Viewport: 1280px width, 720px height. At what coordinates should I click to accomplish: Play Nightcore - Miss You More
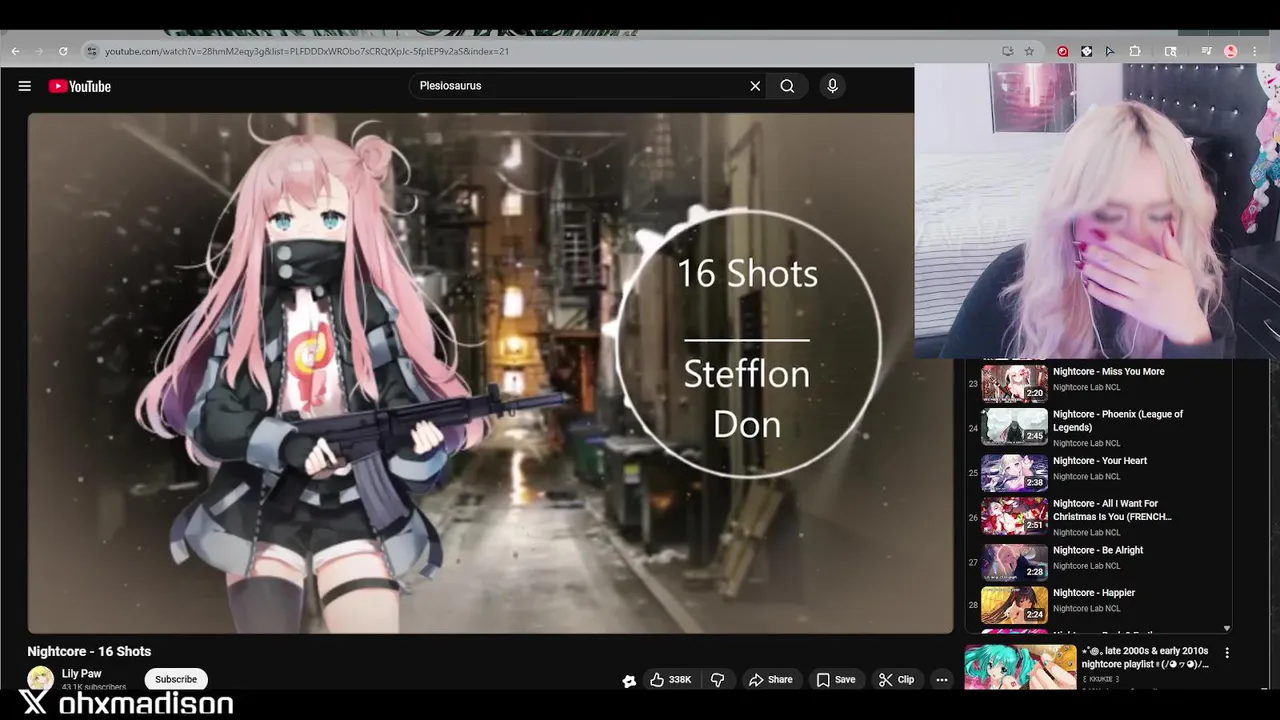tap(1108, 371)
